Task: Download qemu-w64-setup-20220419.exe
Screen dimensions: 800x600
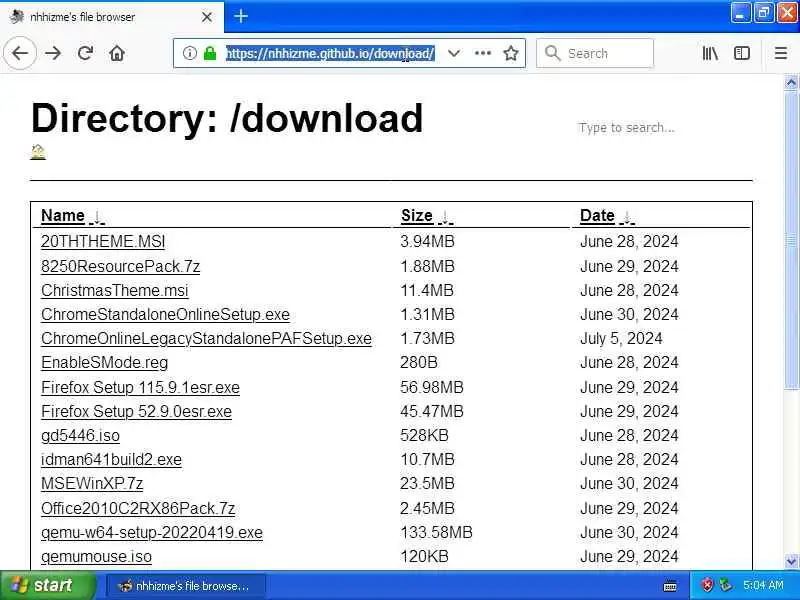Action: (152, 532)
